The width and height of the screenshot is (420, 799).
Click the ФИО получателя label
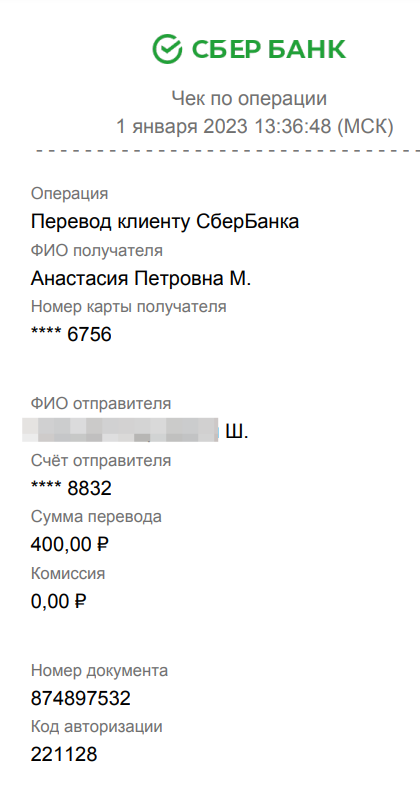[x=97, y=251]
